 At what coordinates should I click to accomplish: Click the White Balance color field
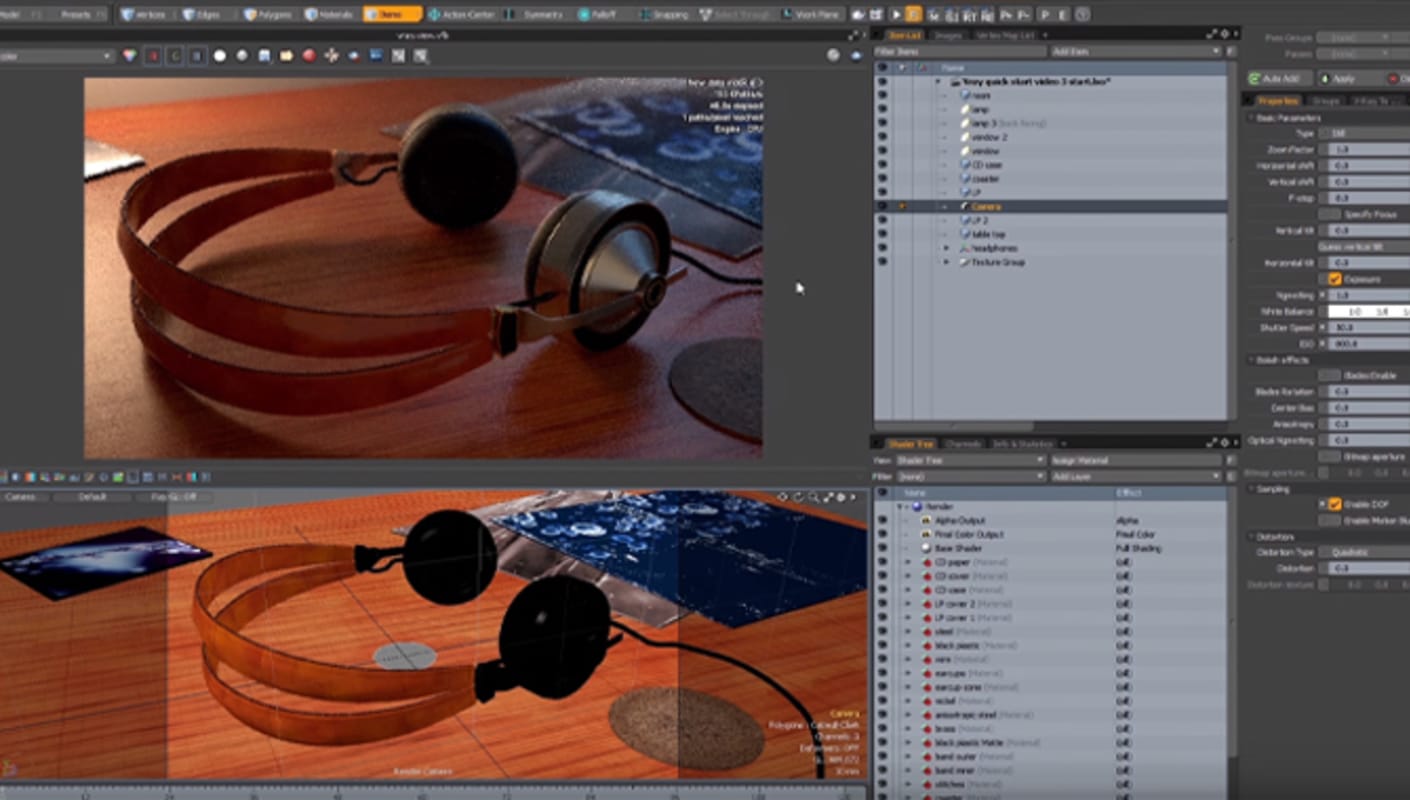coord(1368,312)
